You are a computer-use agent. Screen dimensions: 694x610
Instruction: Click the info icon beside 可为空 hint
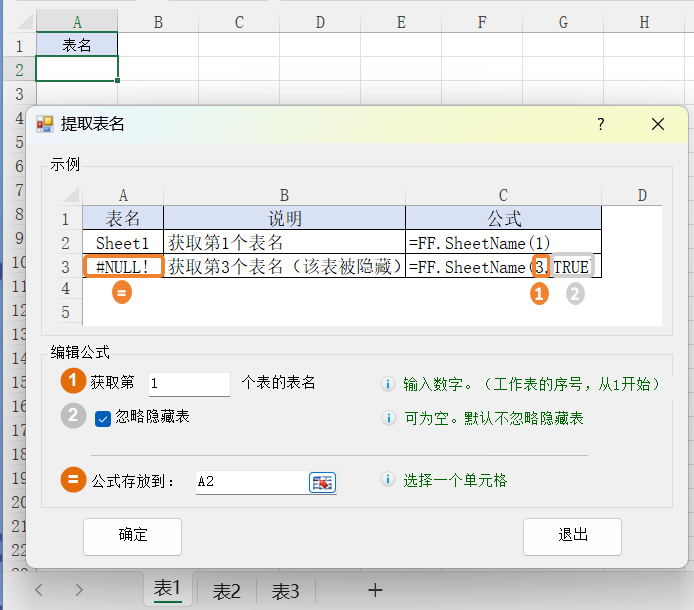(388, 418)
